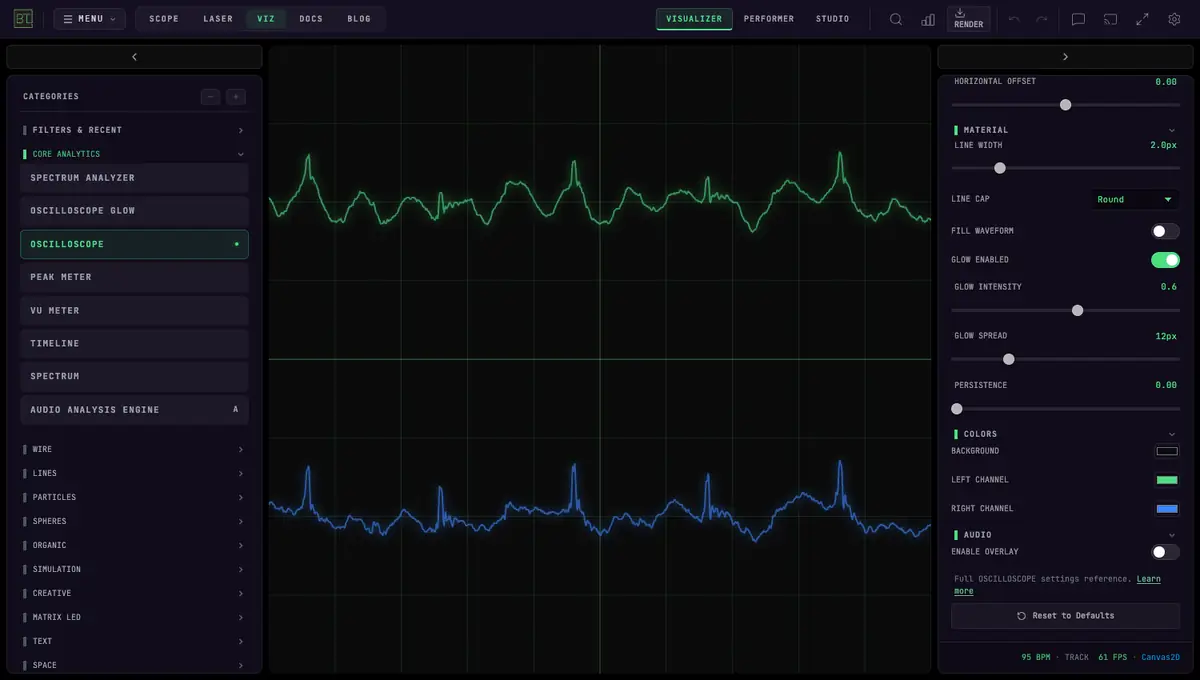This screenshot has width=1200, height=680.
Task: Select VU Meter visualizer
Action: (x=134, y=310)
